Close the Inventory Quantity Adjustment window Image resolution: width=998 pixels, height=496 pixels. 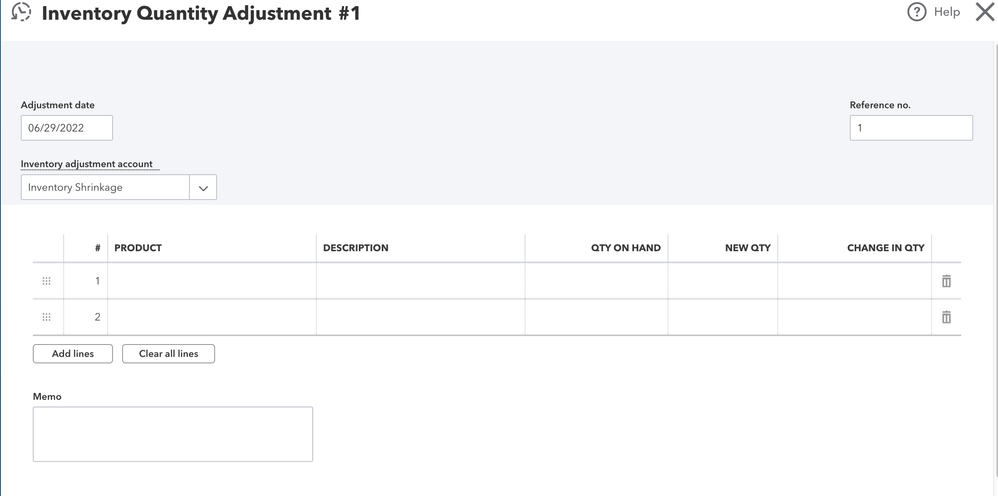(984, 13)
